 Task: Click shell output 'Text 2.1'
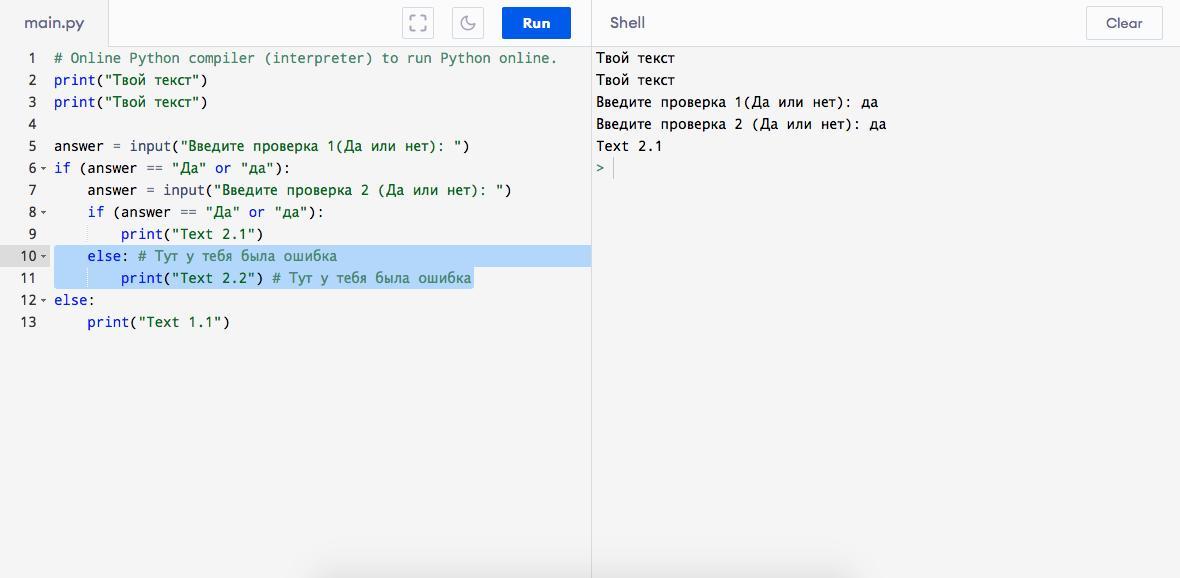click(629, 146)
